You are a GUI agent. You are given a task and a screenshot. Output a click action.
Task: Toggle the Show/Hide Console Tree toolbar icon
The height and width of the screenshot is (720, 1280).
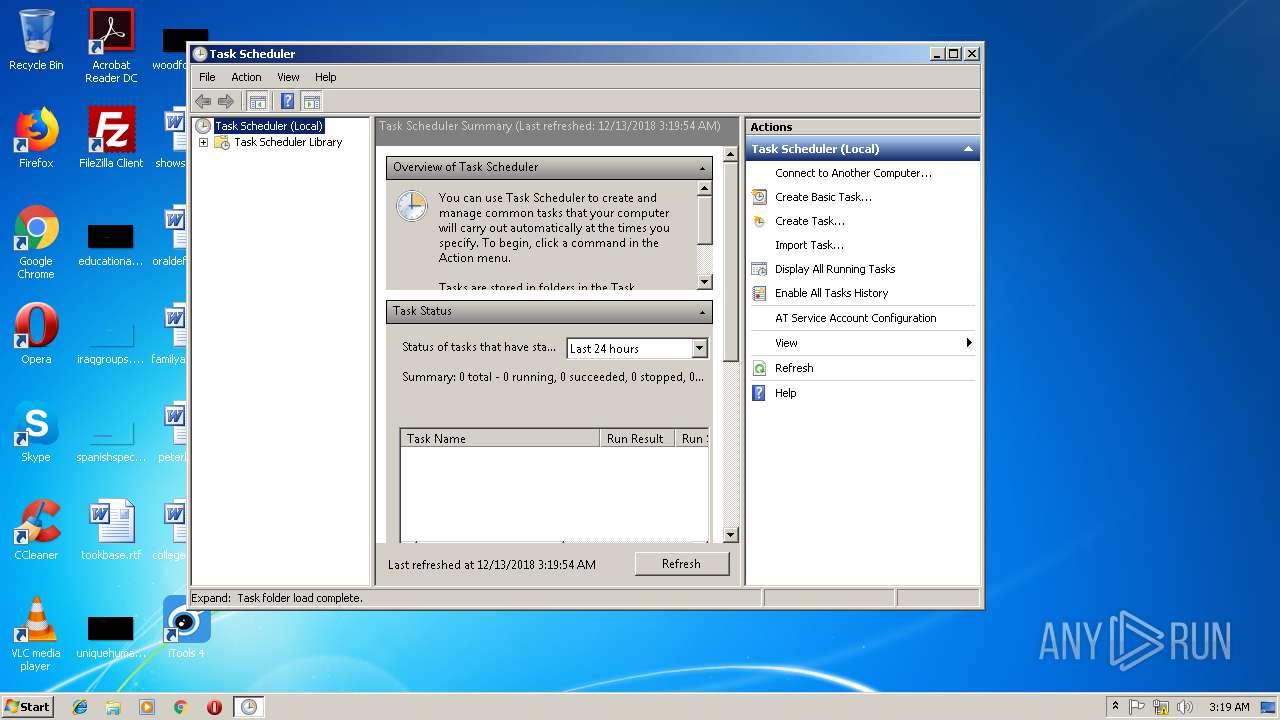click(x=258, y=101)
